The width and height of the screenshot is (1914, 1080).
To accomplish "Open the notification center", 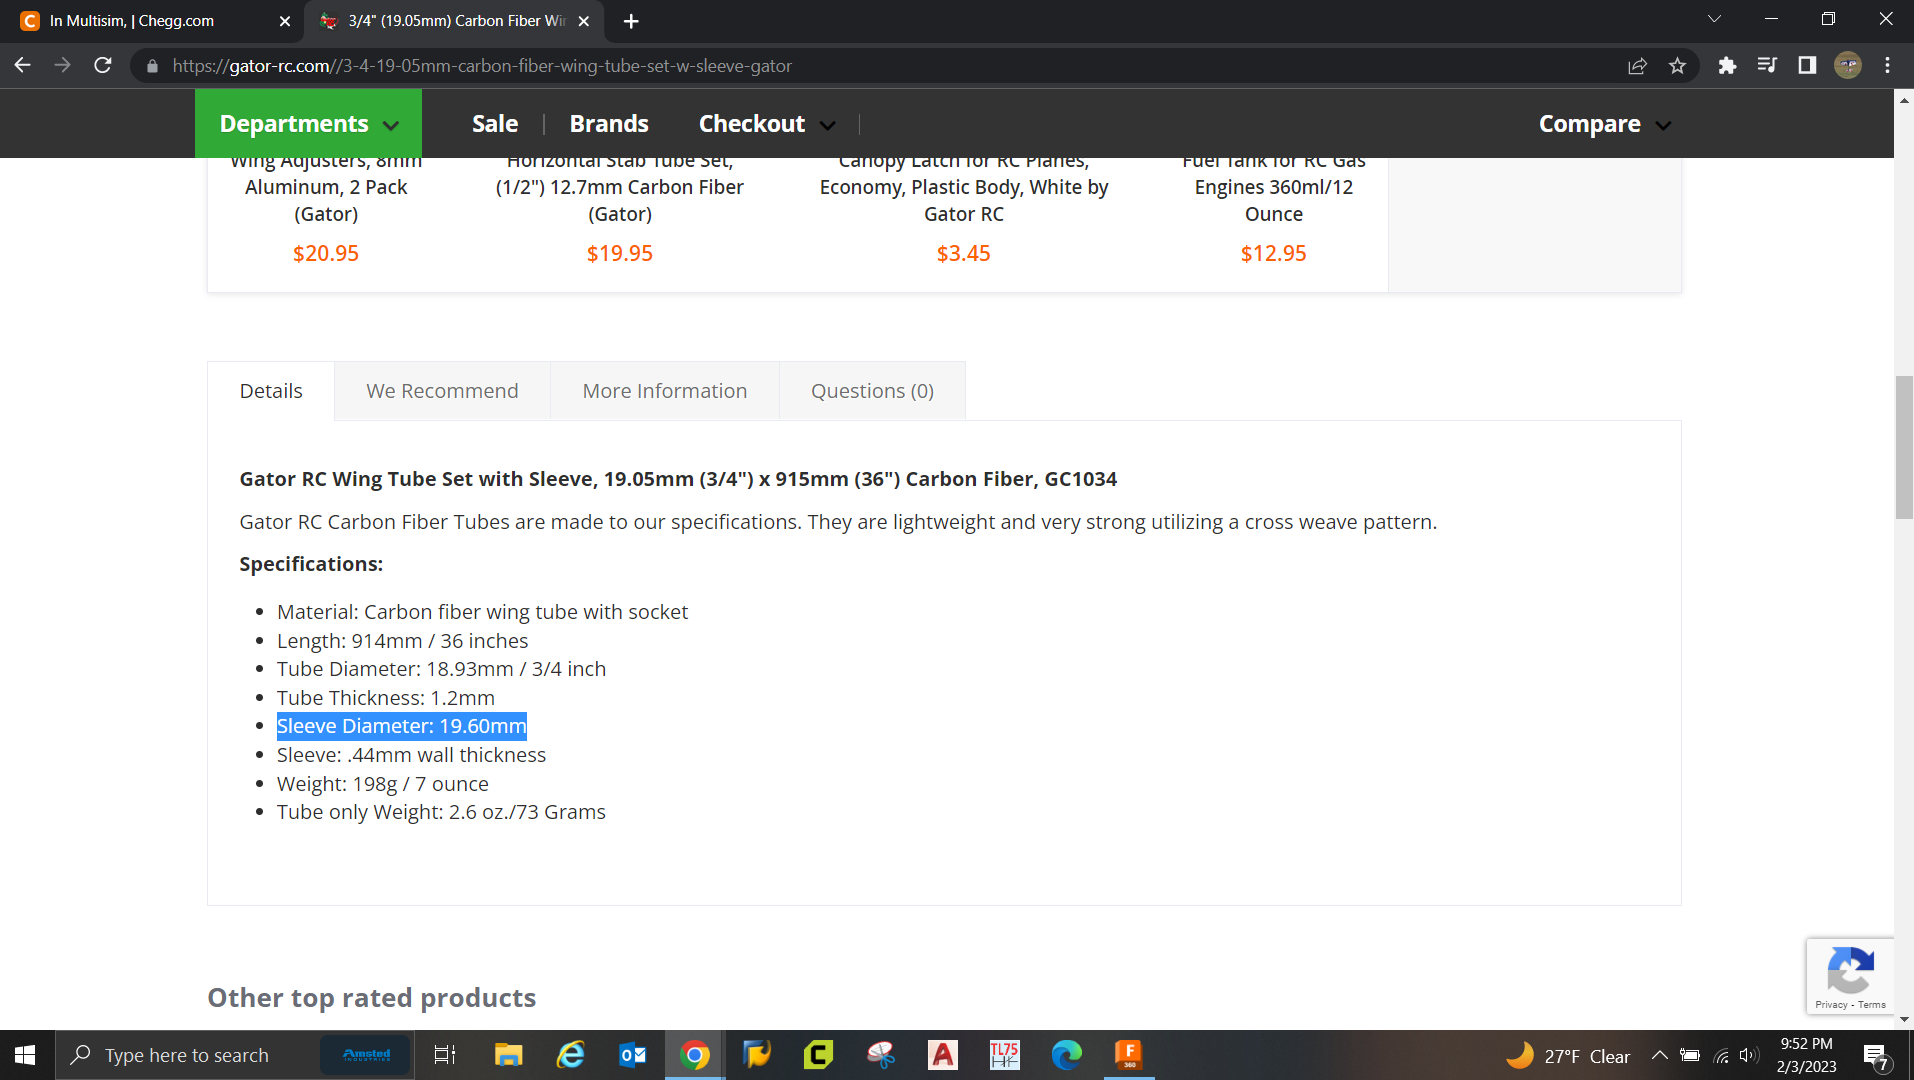I will point(1877,1056).
